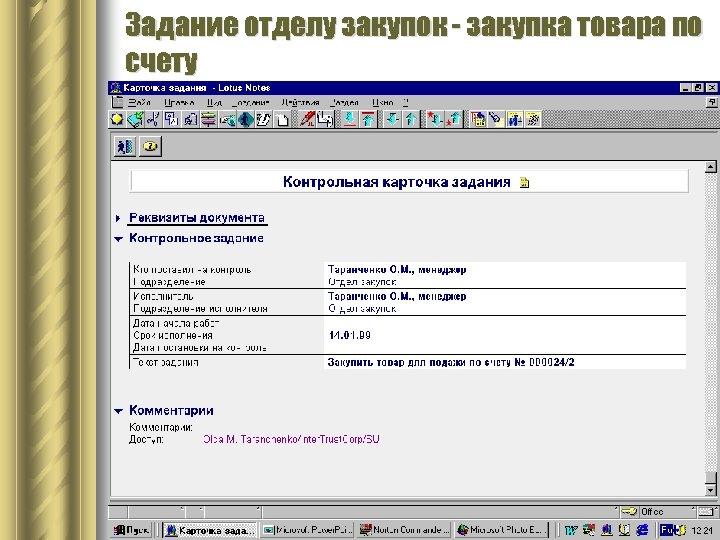Click the plain teal down arrow icon
The image size is (720, 540).
point(392,119)
